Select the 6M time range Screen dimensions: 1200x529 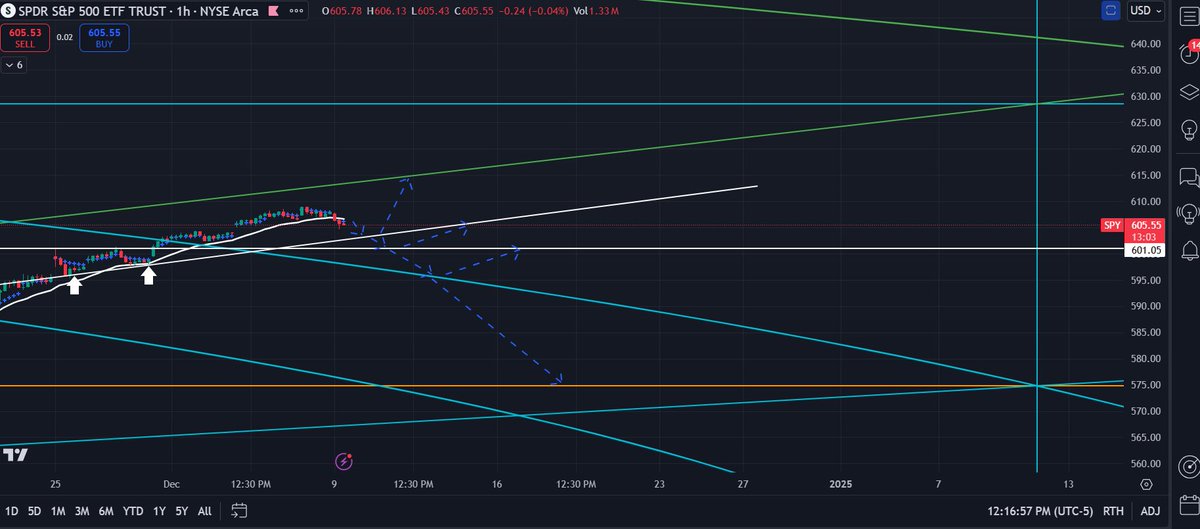click(x=107, y=511)
